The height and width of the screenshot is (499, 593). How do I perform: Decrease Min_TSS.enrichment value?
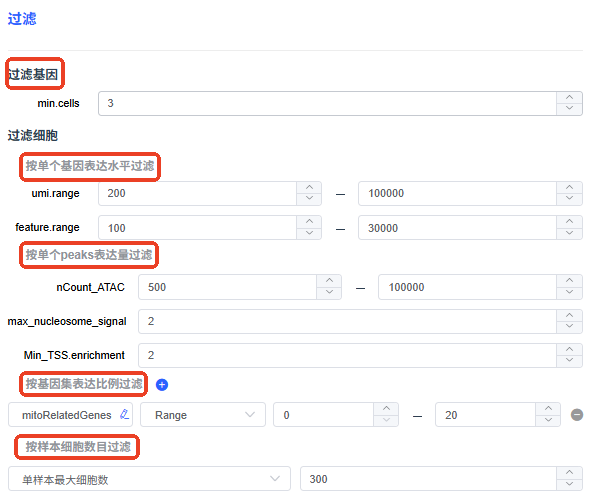click(569, 361)
